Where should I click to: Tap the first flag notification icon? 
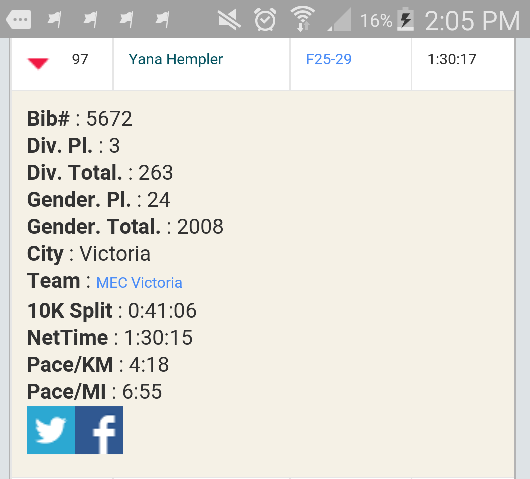tap(54, 19)
